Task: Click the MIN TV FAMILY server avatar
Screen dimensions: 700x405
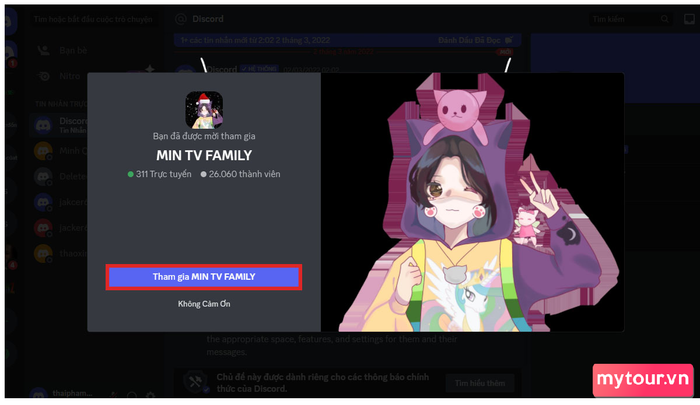Action: [x=204, y=110]
